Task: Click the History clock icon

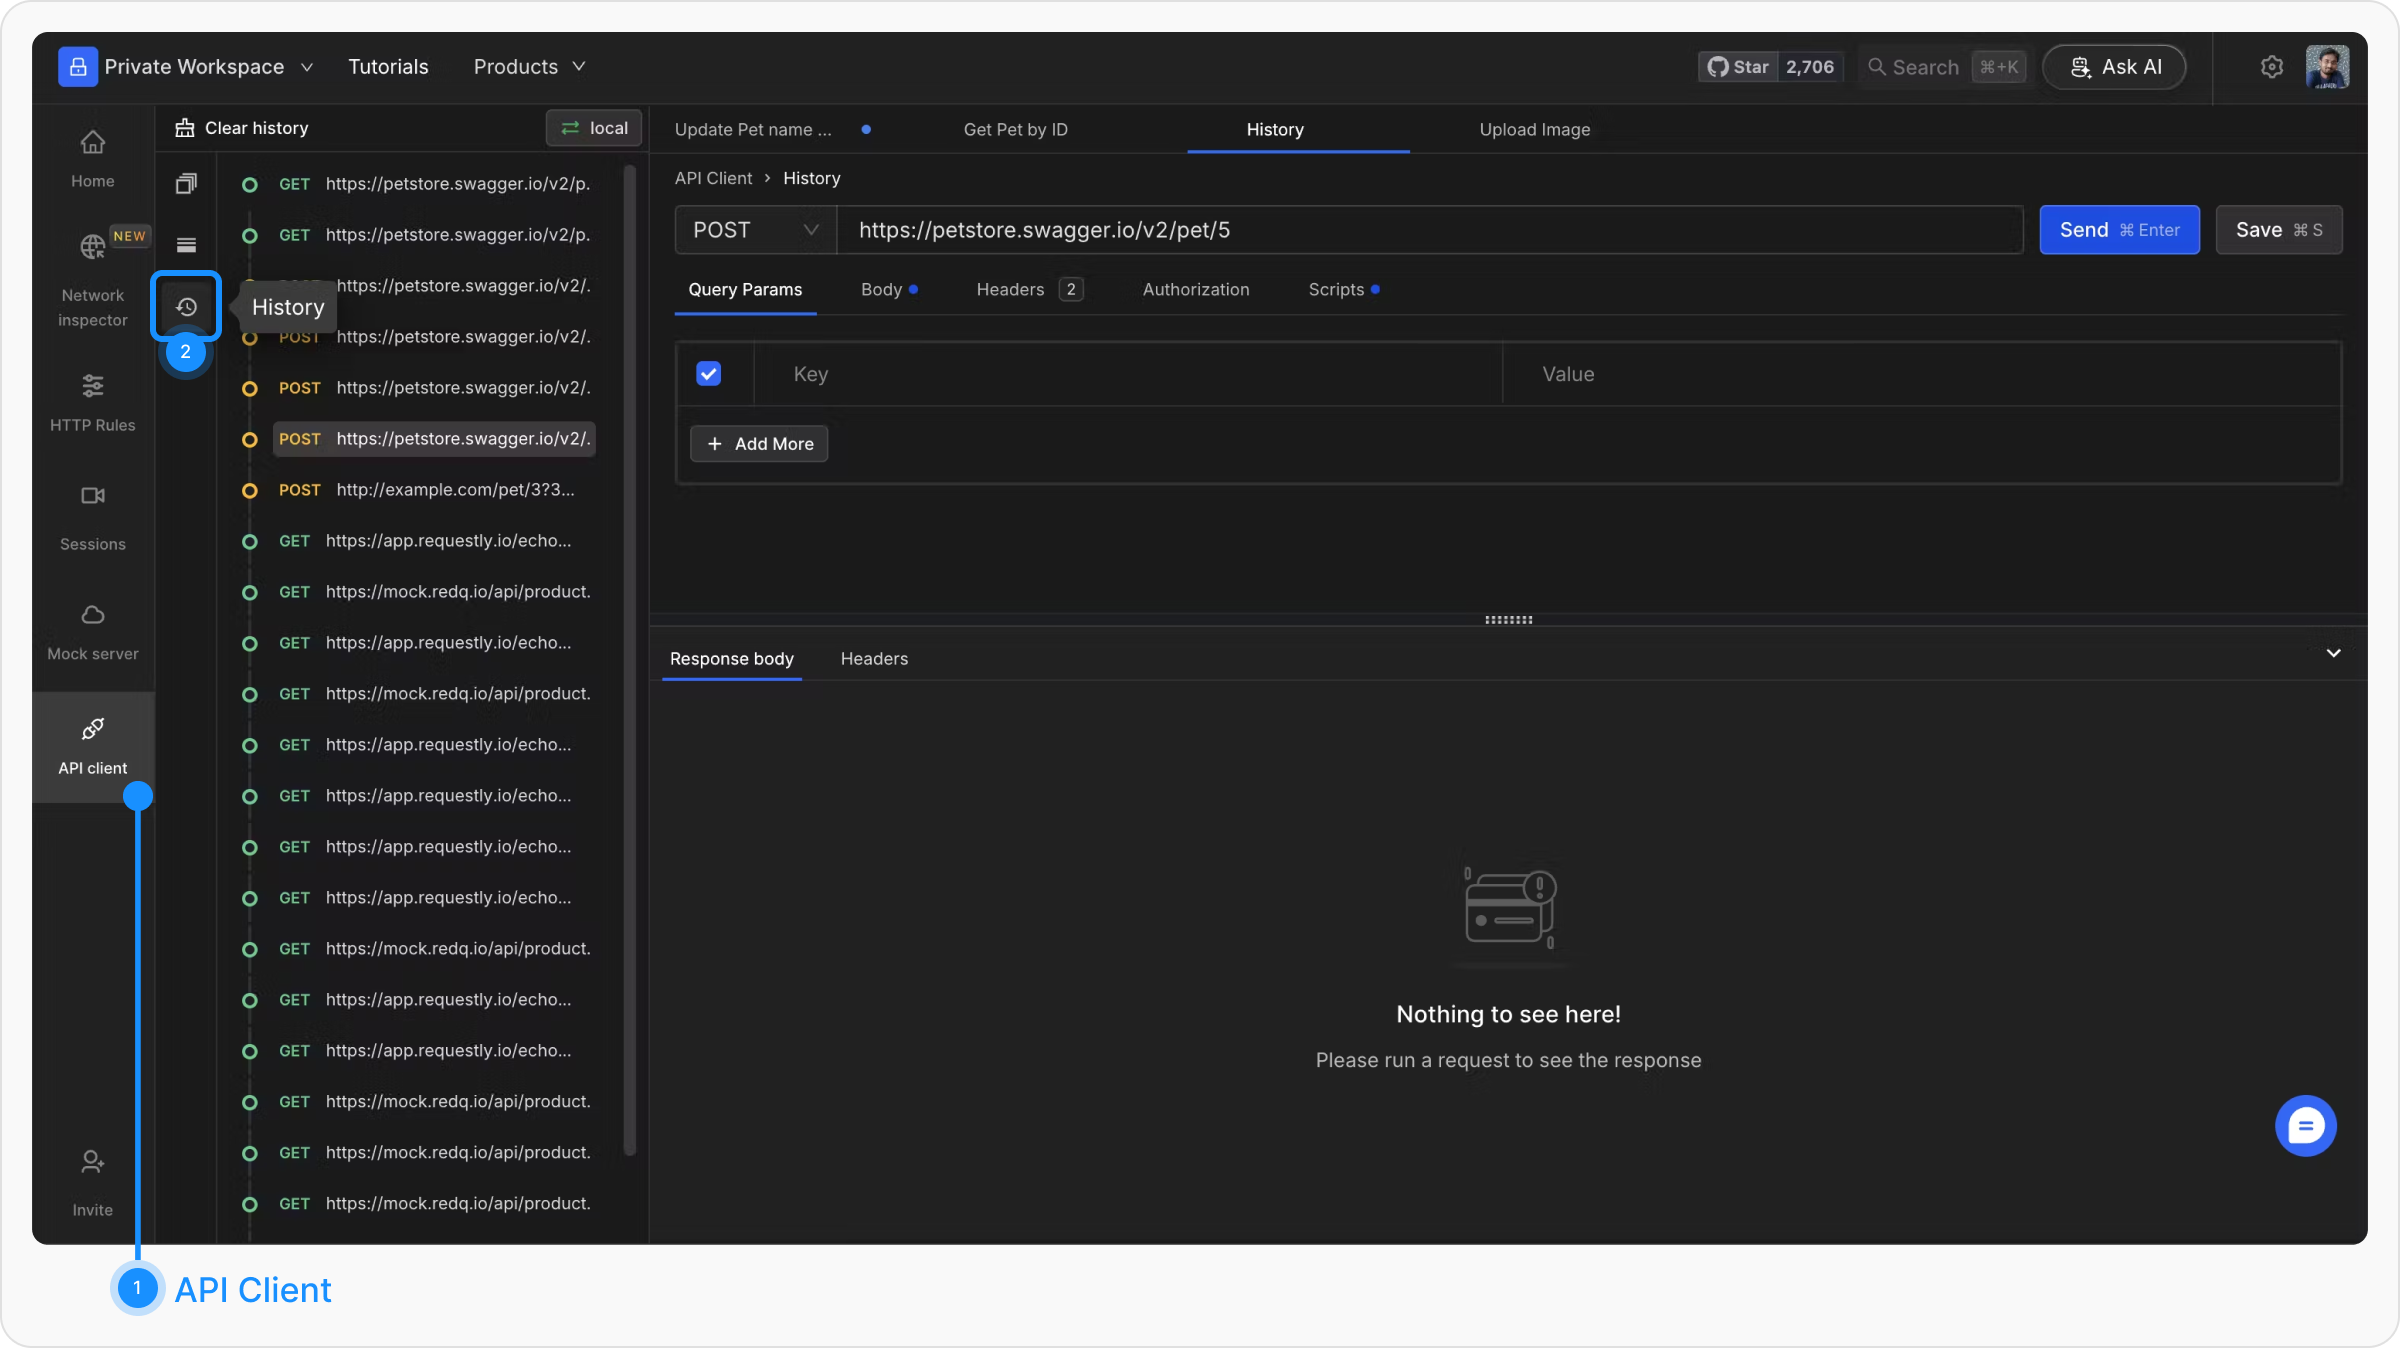Action: (x=186, y=307)
